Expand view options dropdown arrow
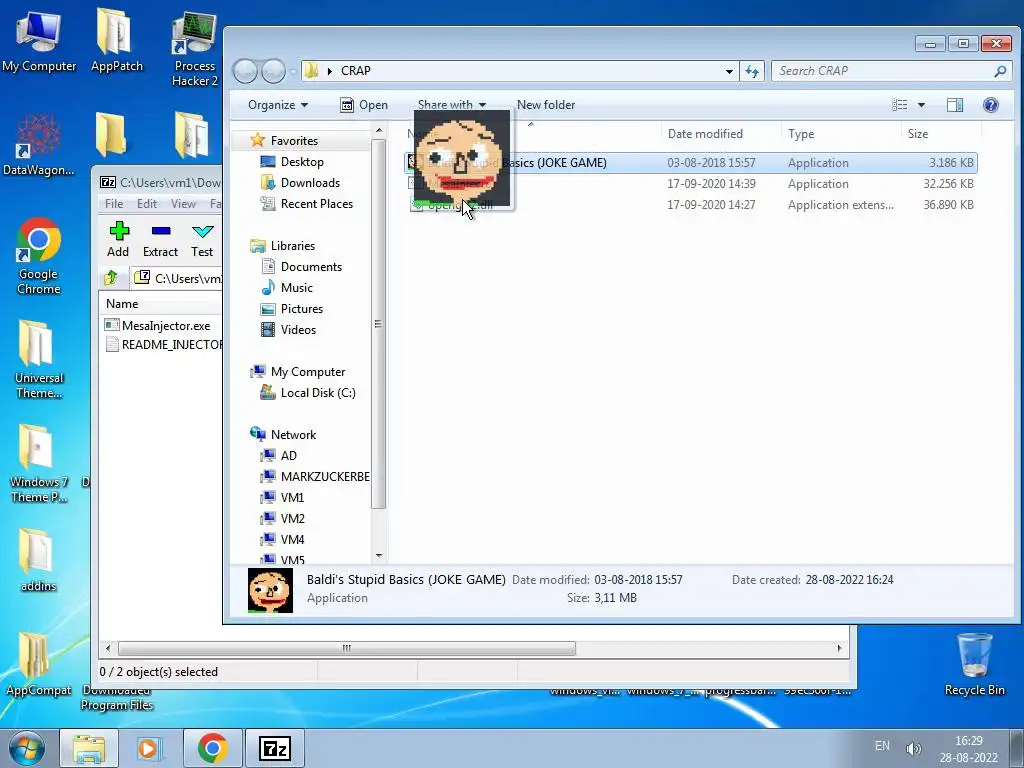Image resolution: width=1024 pixels, height=768 pixels. coord(921,104)
